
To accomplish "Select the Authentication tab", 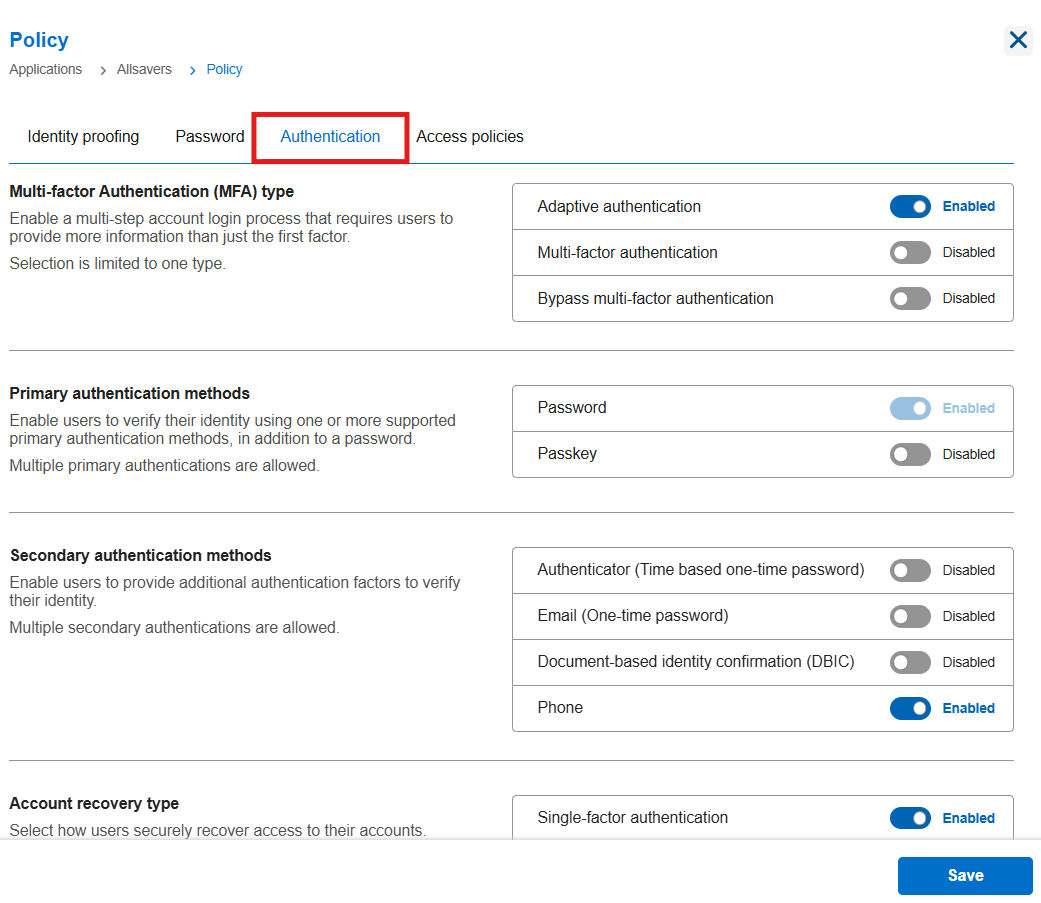I will [330, 137].
